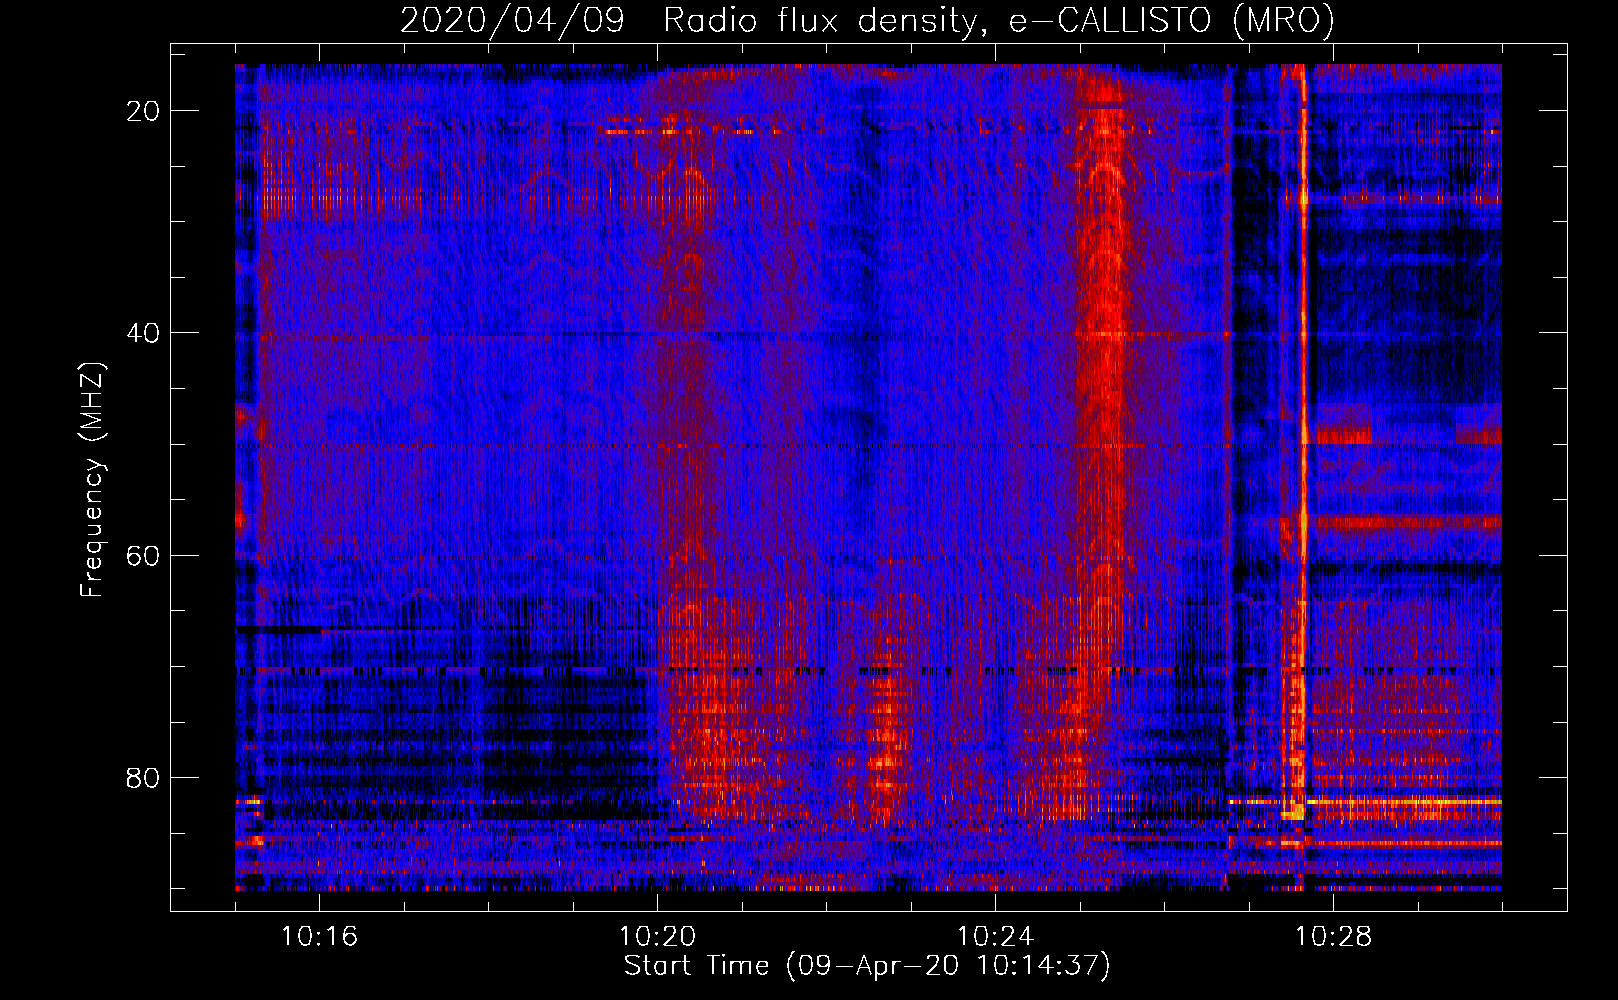Click the '10:20' time tick label
The width and height of the screenshot is (1618, 1000).
tap(657, 936)
